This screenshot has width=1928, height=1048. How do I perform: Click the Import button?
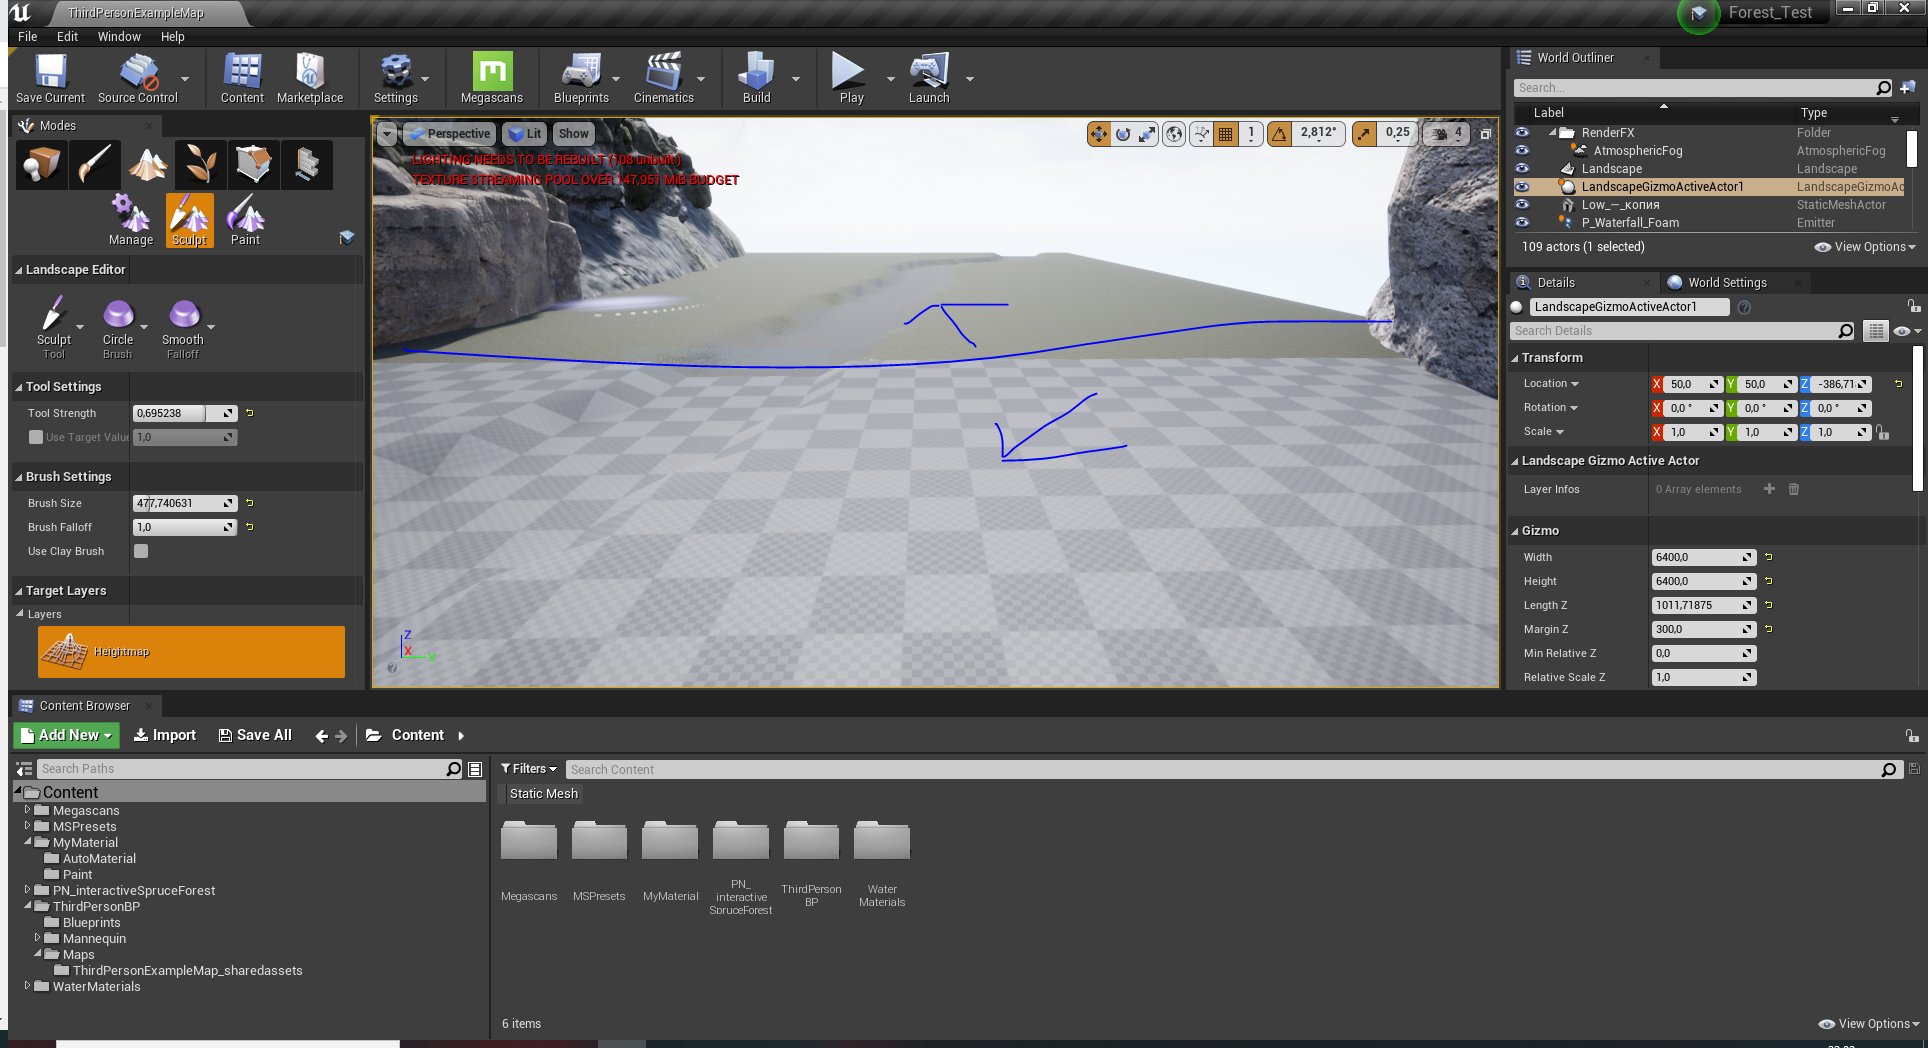coord(165,735)
